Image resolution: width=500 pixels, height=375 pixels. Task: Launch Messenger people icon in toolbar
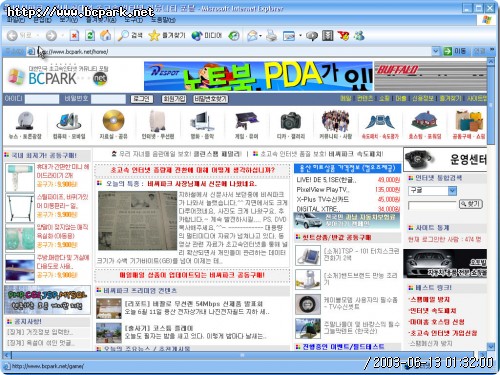(359, 36)
